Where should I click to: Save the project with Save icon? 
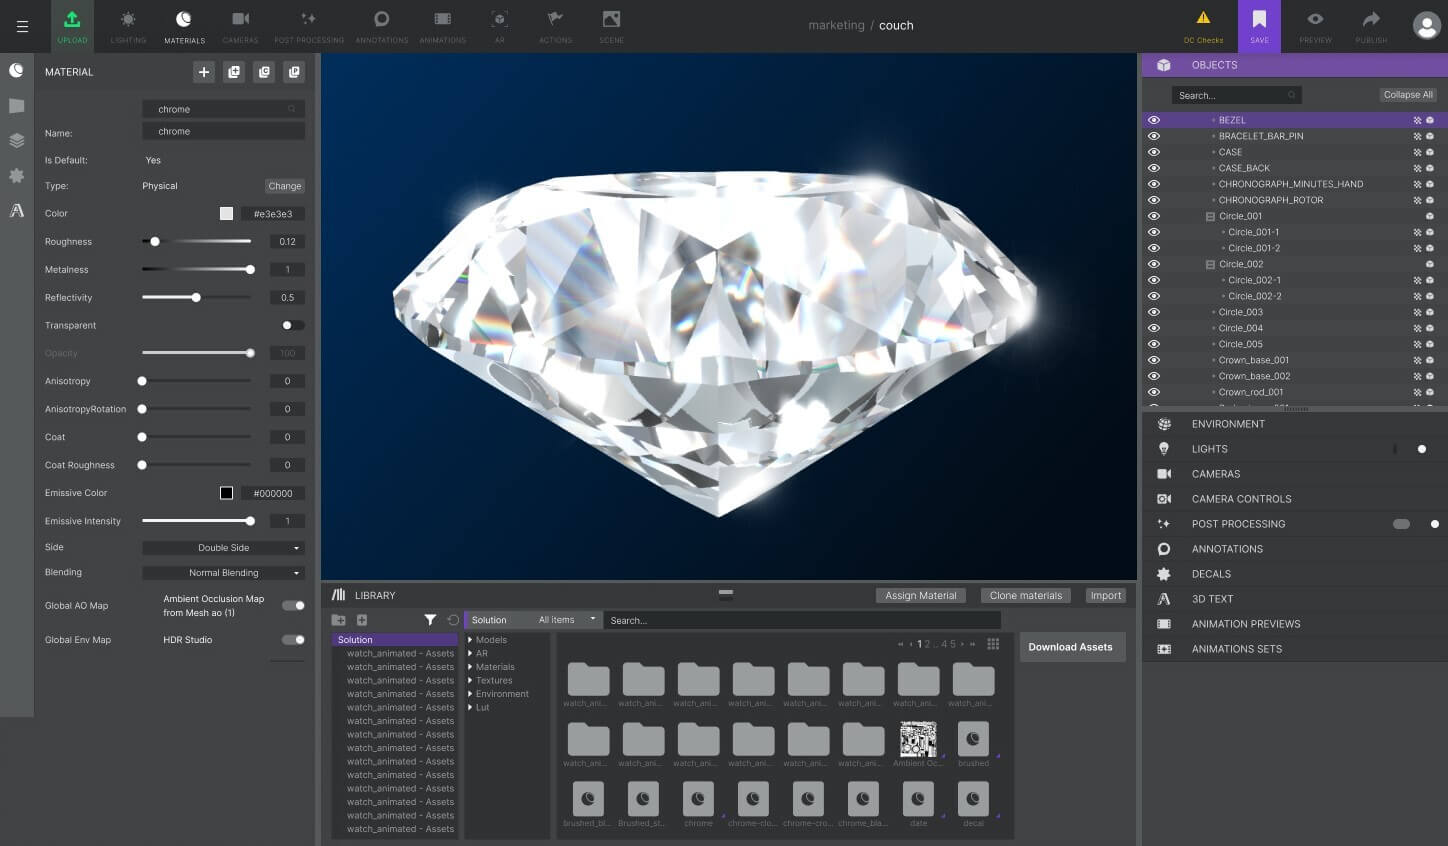(x=1259, y=26)
